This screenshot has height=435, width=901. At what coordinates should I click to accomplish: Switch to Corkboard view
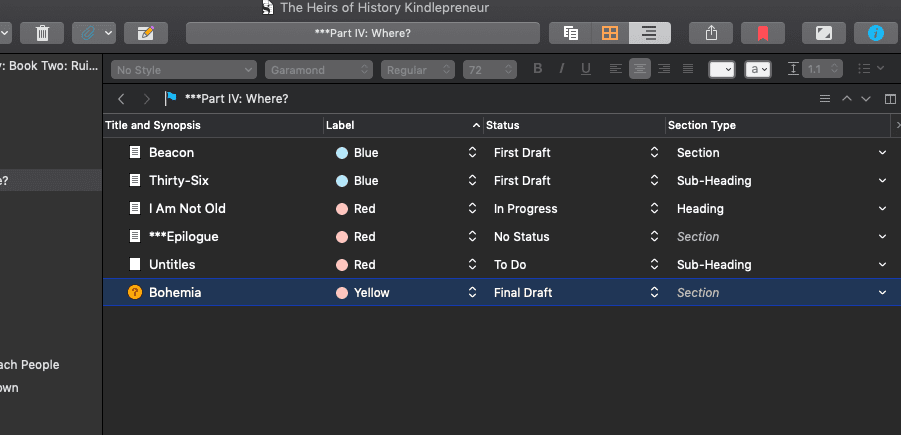[x=610, y=33]
